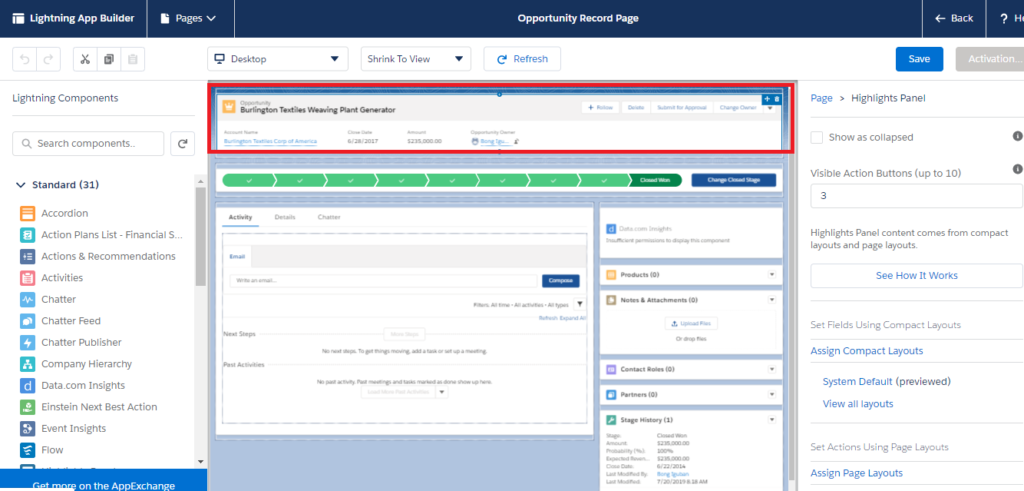Refresh the Lightning components list
This screenshot has width=1024, height=491.
click(x=182, y=144)
